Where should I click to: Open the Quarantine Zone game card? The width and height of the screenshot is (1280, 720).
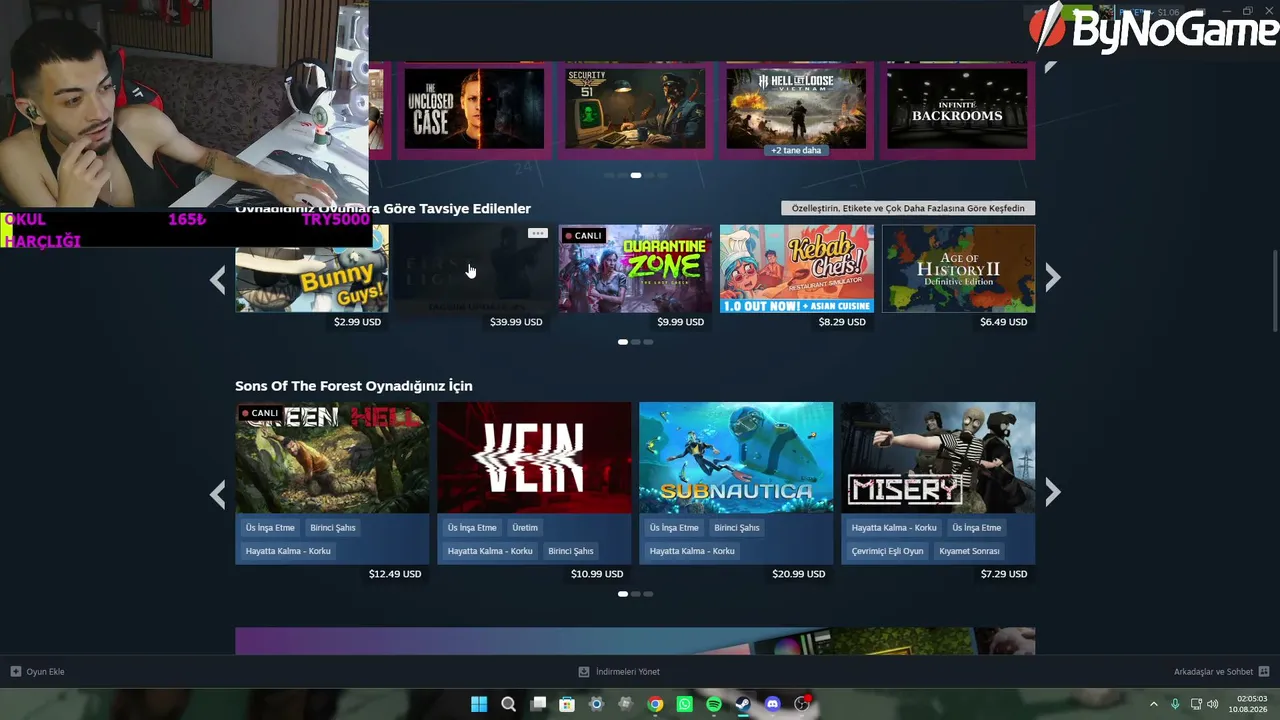(x=635, y=268)
